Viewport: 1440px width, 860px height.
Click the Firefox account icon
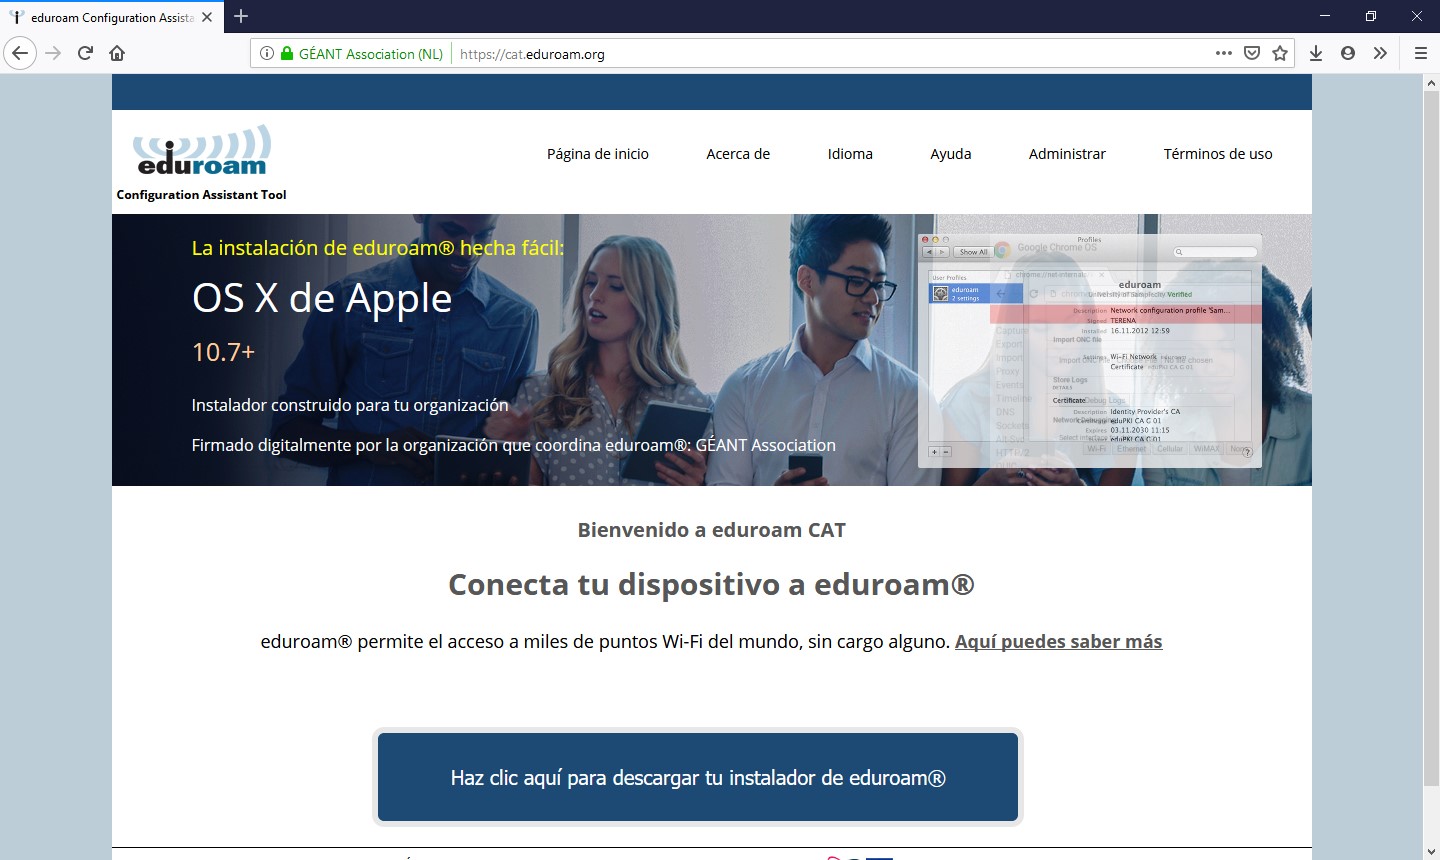pos(1348,53)
